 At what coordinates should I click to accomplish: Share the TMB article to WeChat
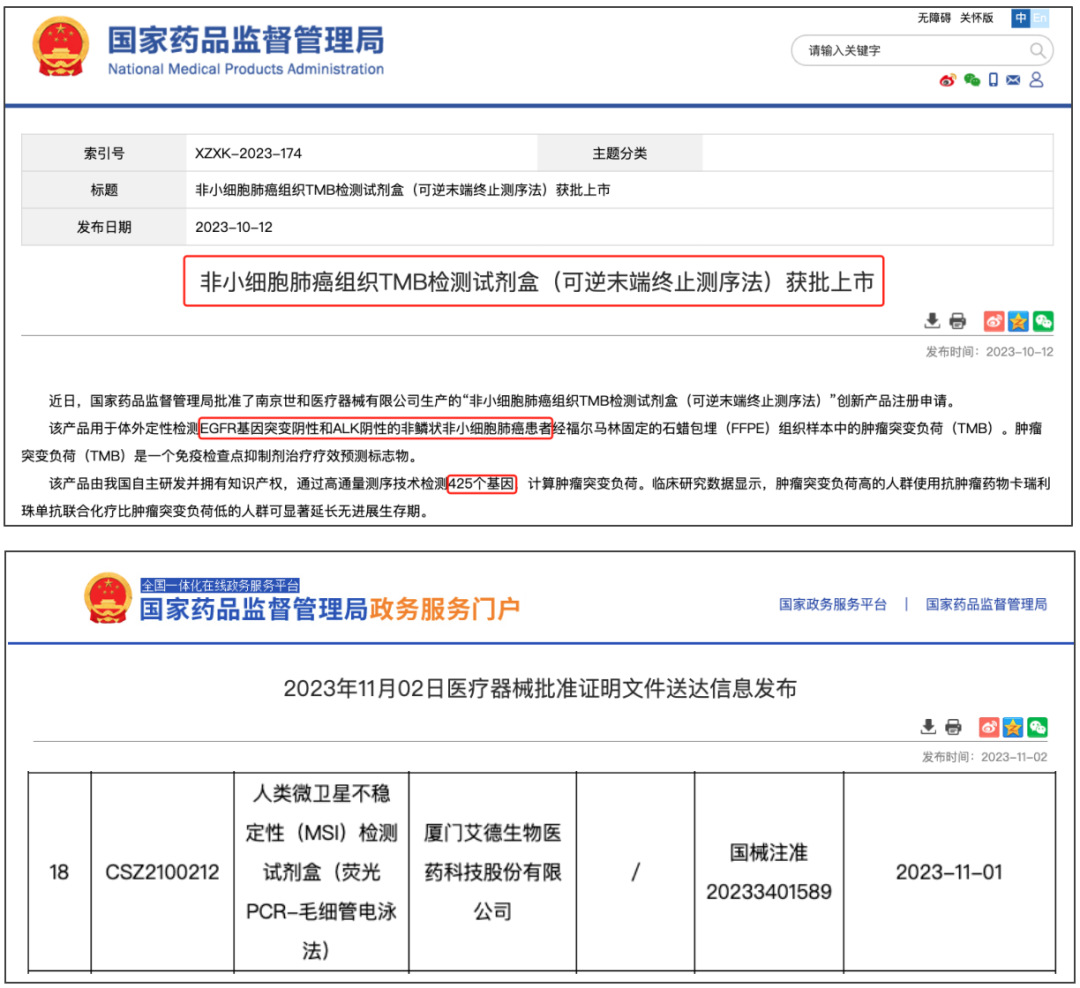pyautogui.click(x=1043, y=321)
